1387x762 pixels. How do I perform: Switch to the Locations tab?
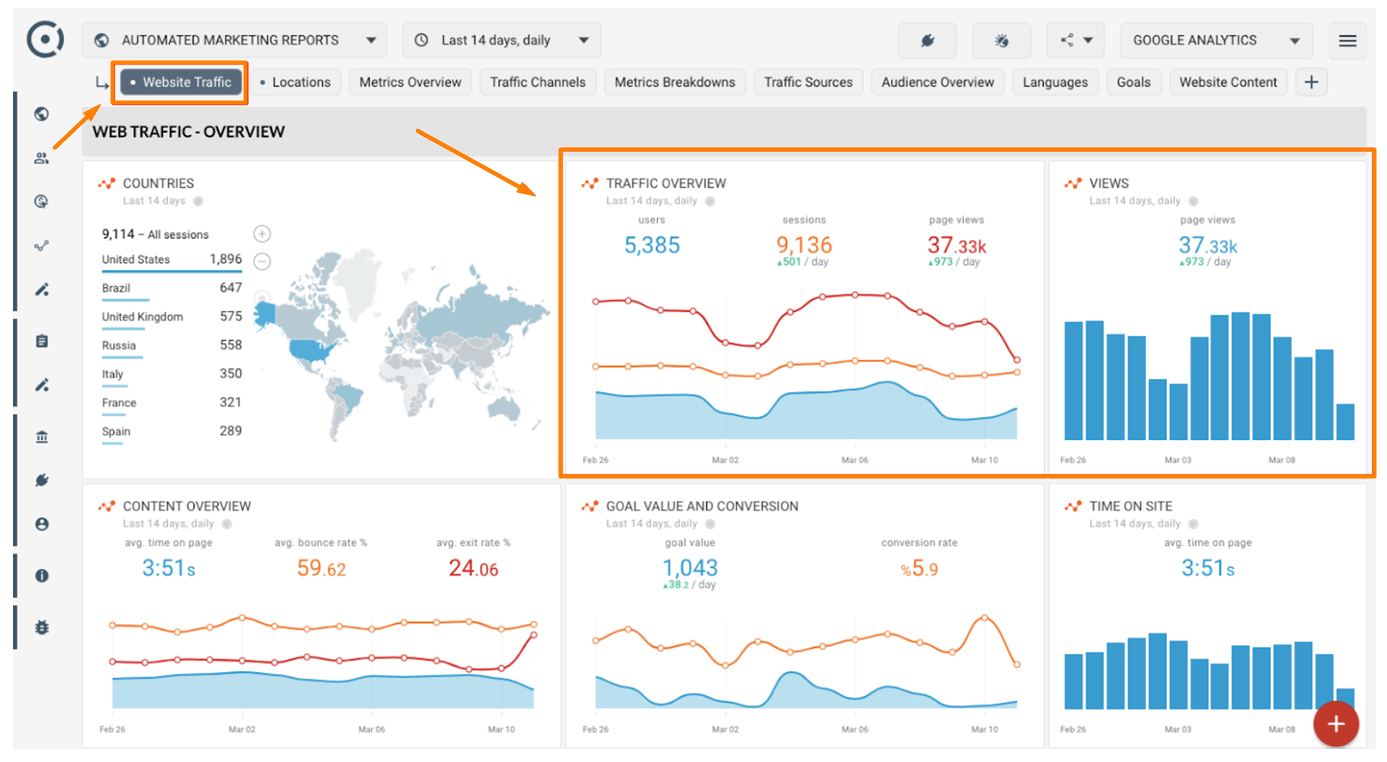295,82
